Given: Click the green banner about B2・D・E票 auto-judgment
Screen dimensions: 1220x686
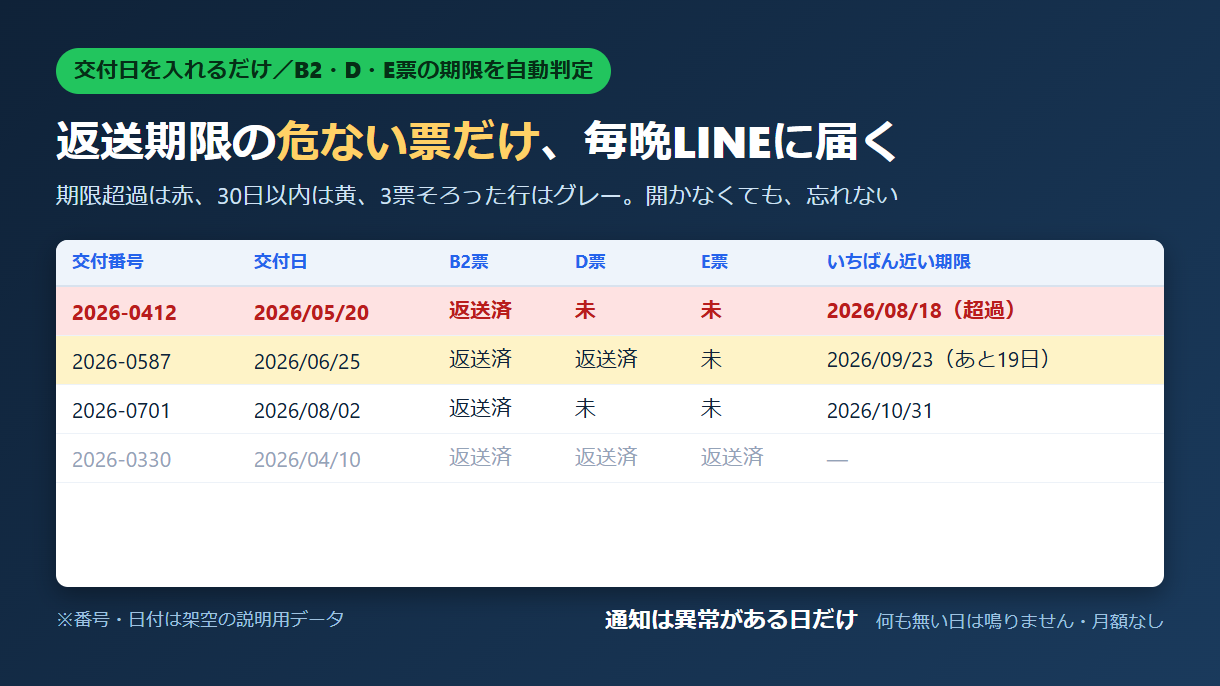Looking at the screenshot, I should coord(333,71).
